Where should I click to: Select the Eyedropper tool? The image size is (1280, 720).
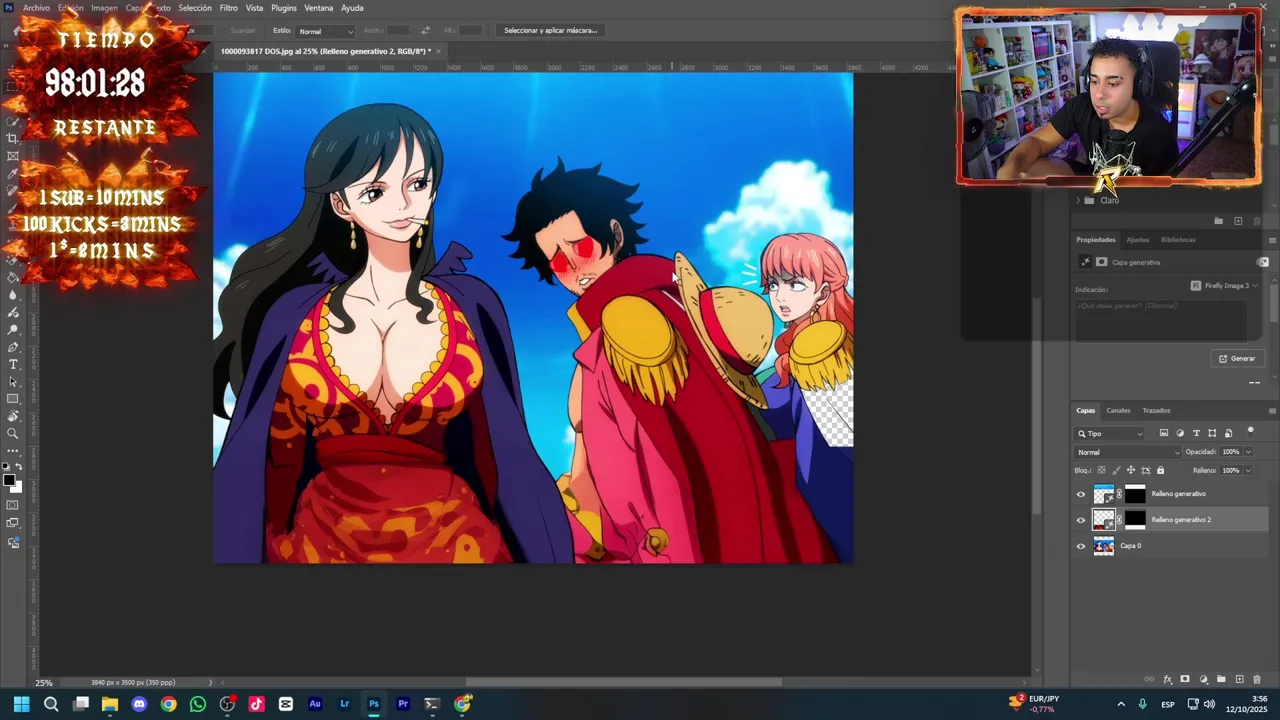pos(13,174)
